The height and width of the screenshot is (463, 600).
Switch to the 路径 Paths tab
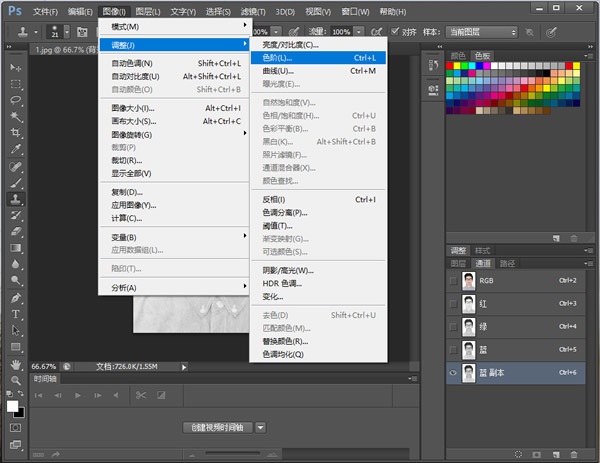point(507,263)
